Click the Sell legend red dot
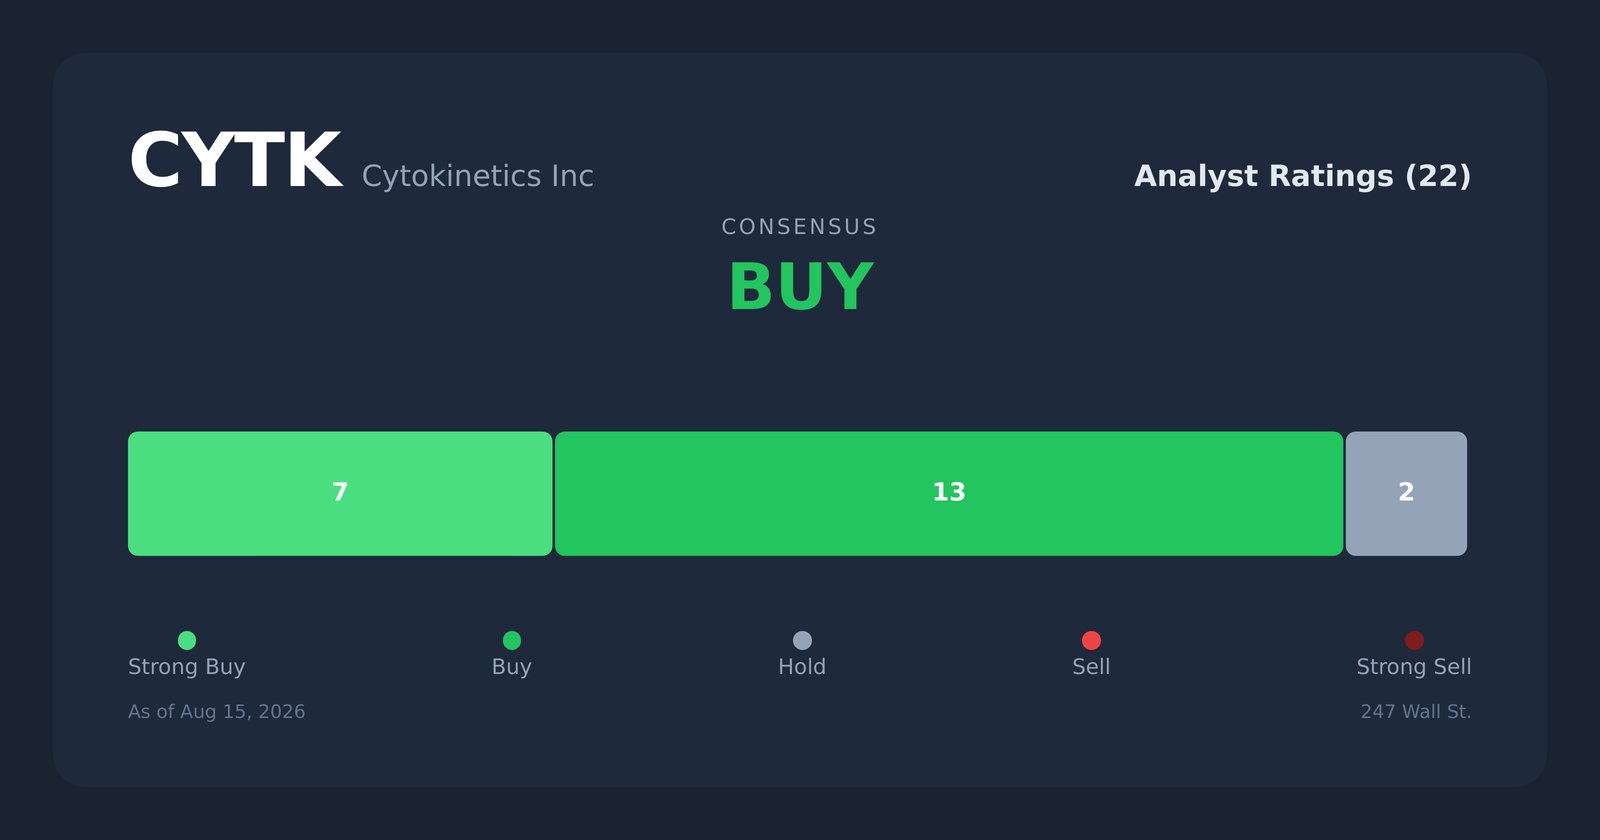1600x840 pixels. coord(1091,640)
